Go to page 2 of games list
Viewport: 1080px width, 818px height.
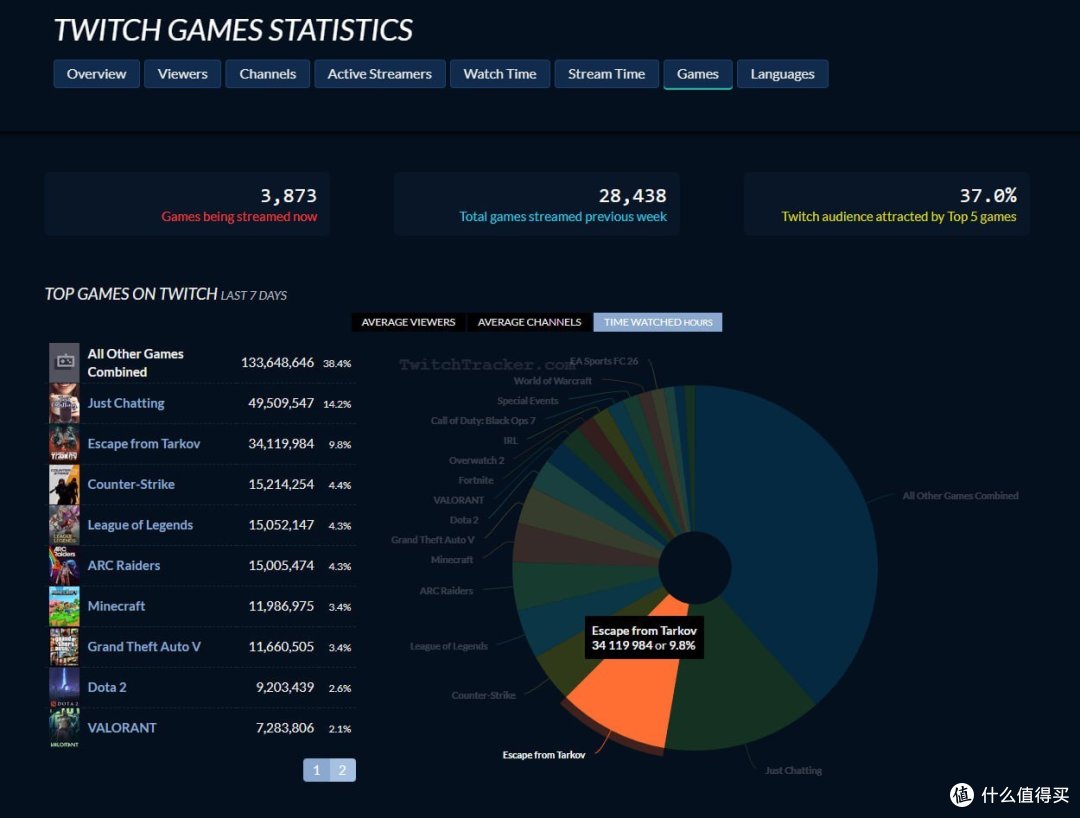pyautogui.click(x=342, y=770)
